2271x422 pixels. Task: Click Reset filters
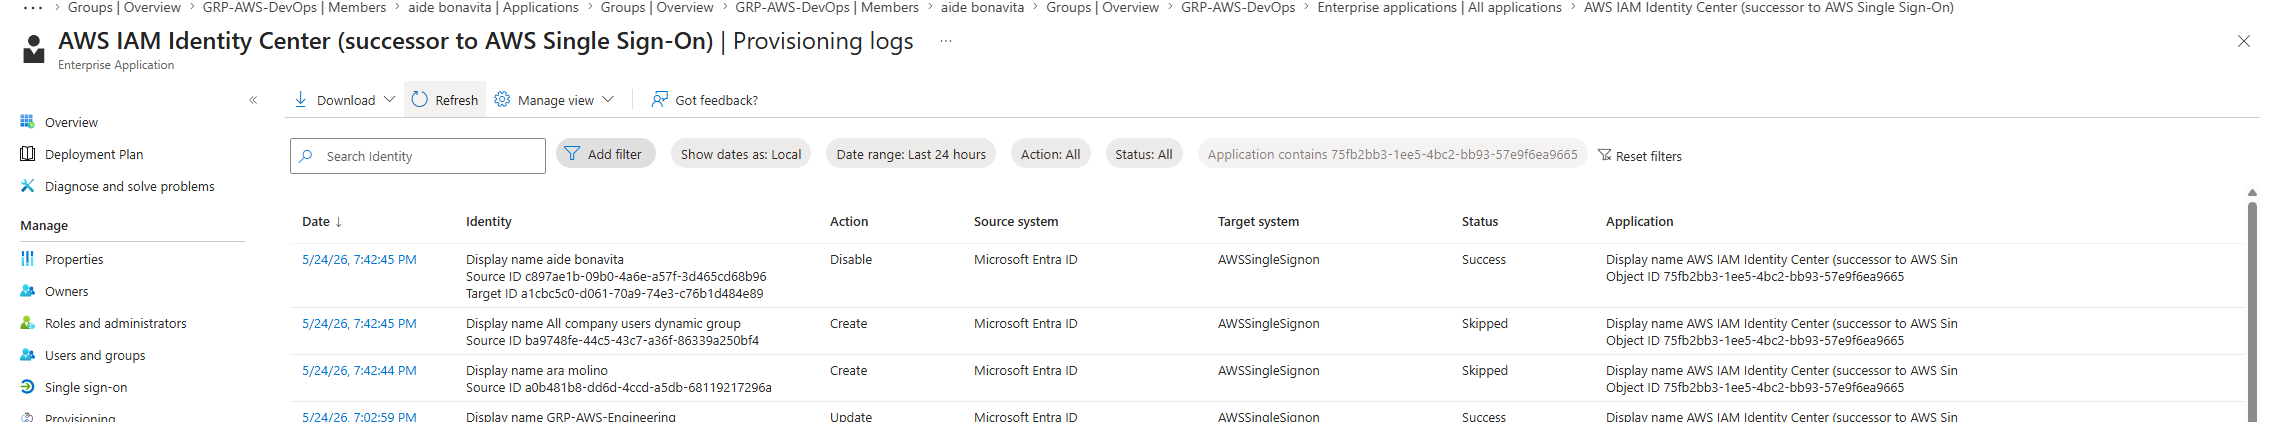pos(1640,156)
